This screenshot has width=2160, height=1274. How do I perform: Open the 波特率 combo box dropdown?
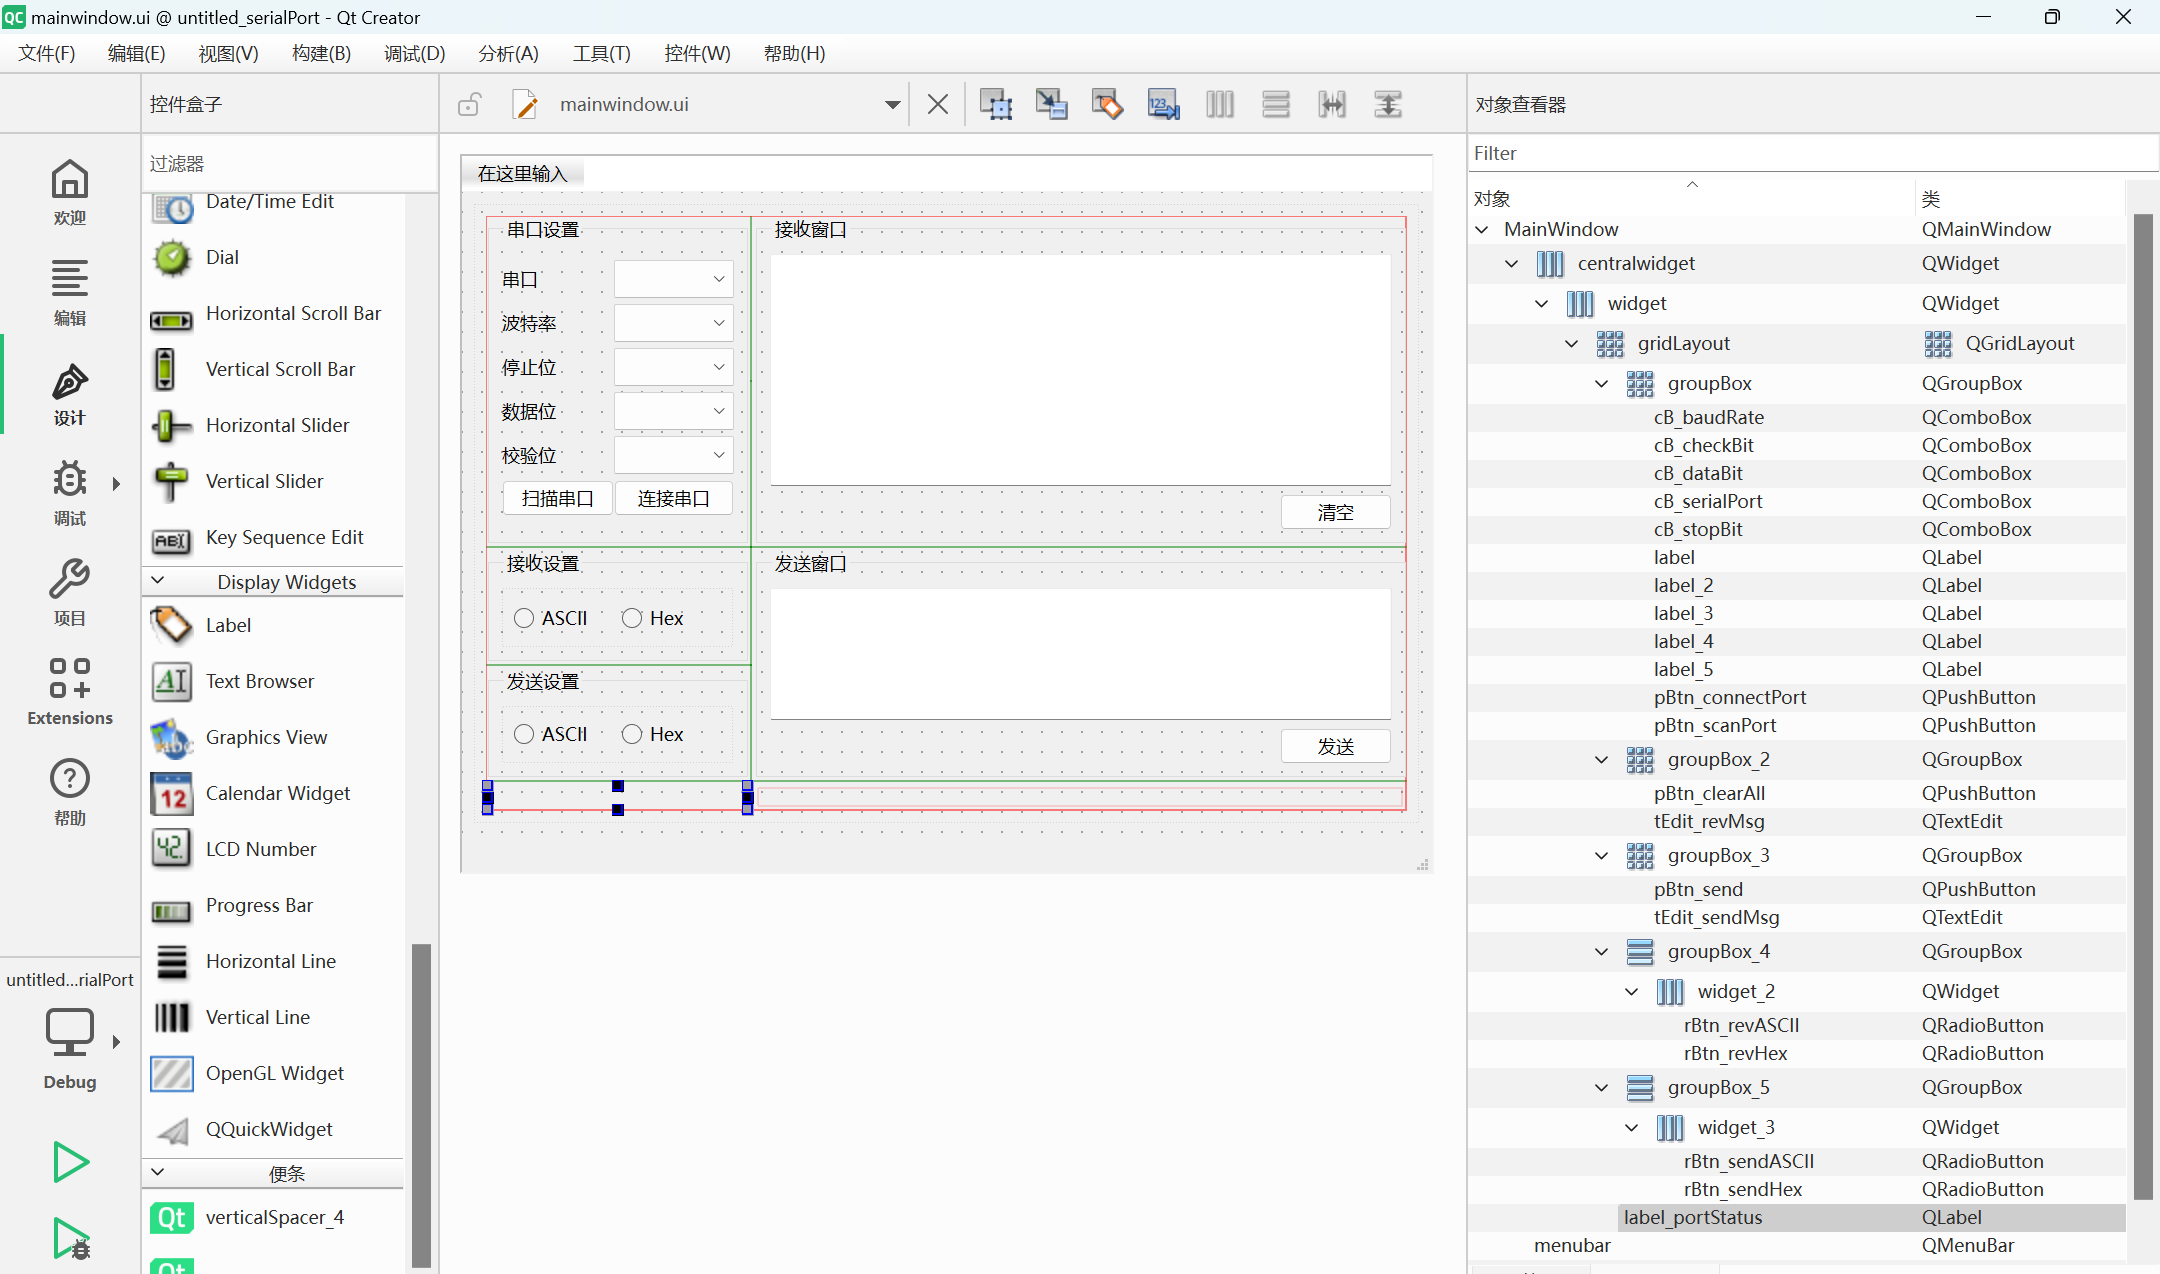[x=674, y=323]
